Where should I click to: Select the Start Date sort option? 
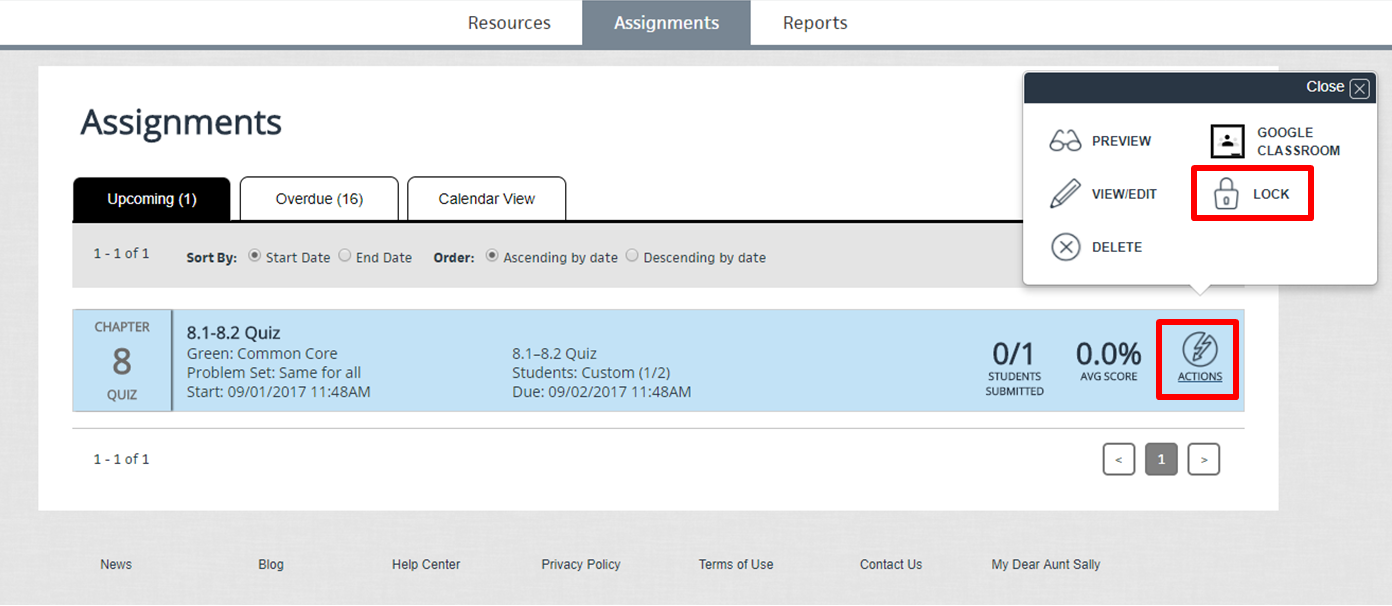point(255,256)
